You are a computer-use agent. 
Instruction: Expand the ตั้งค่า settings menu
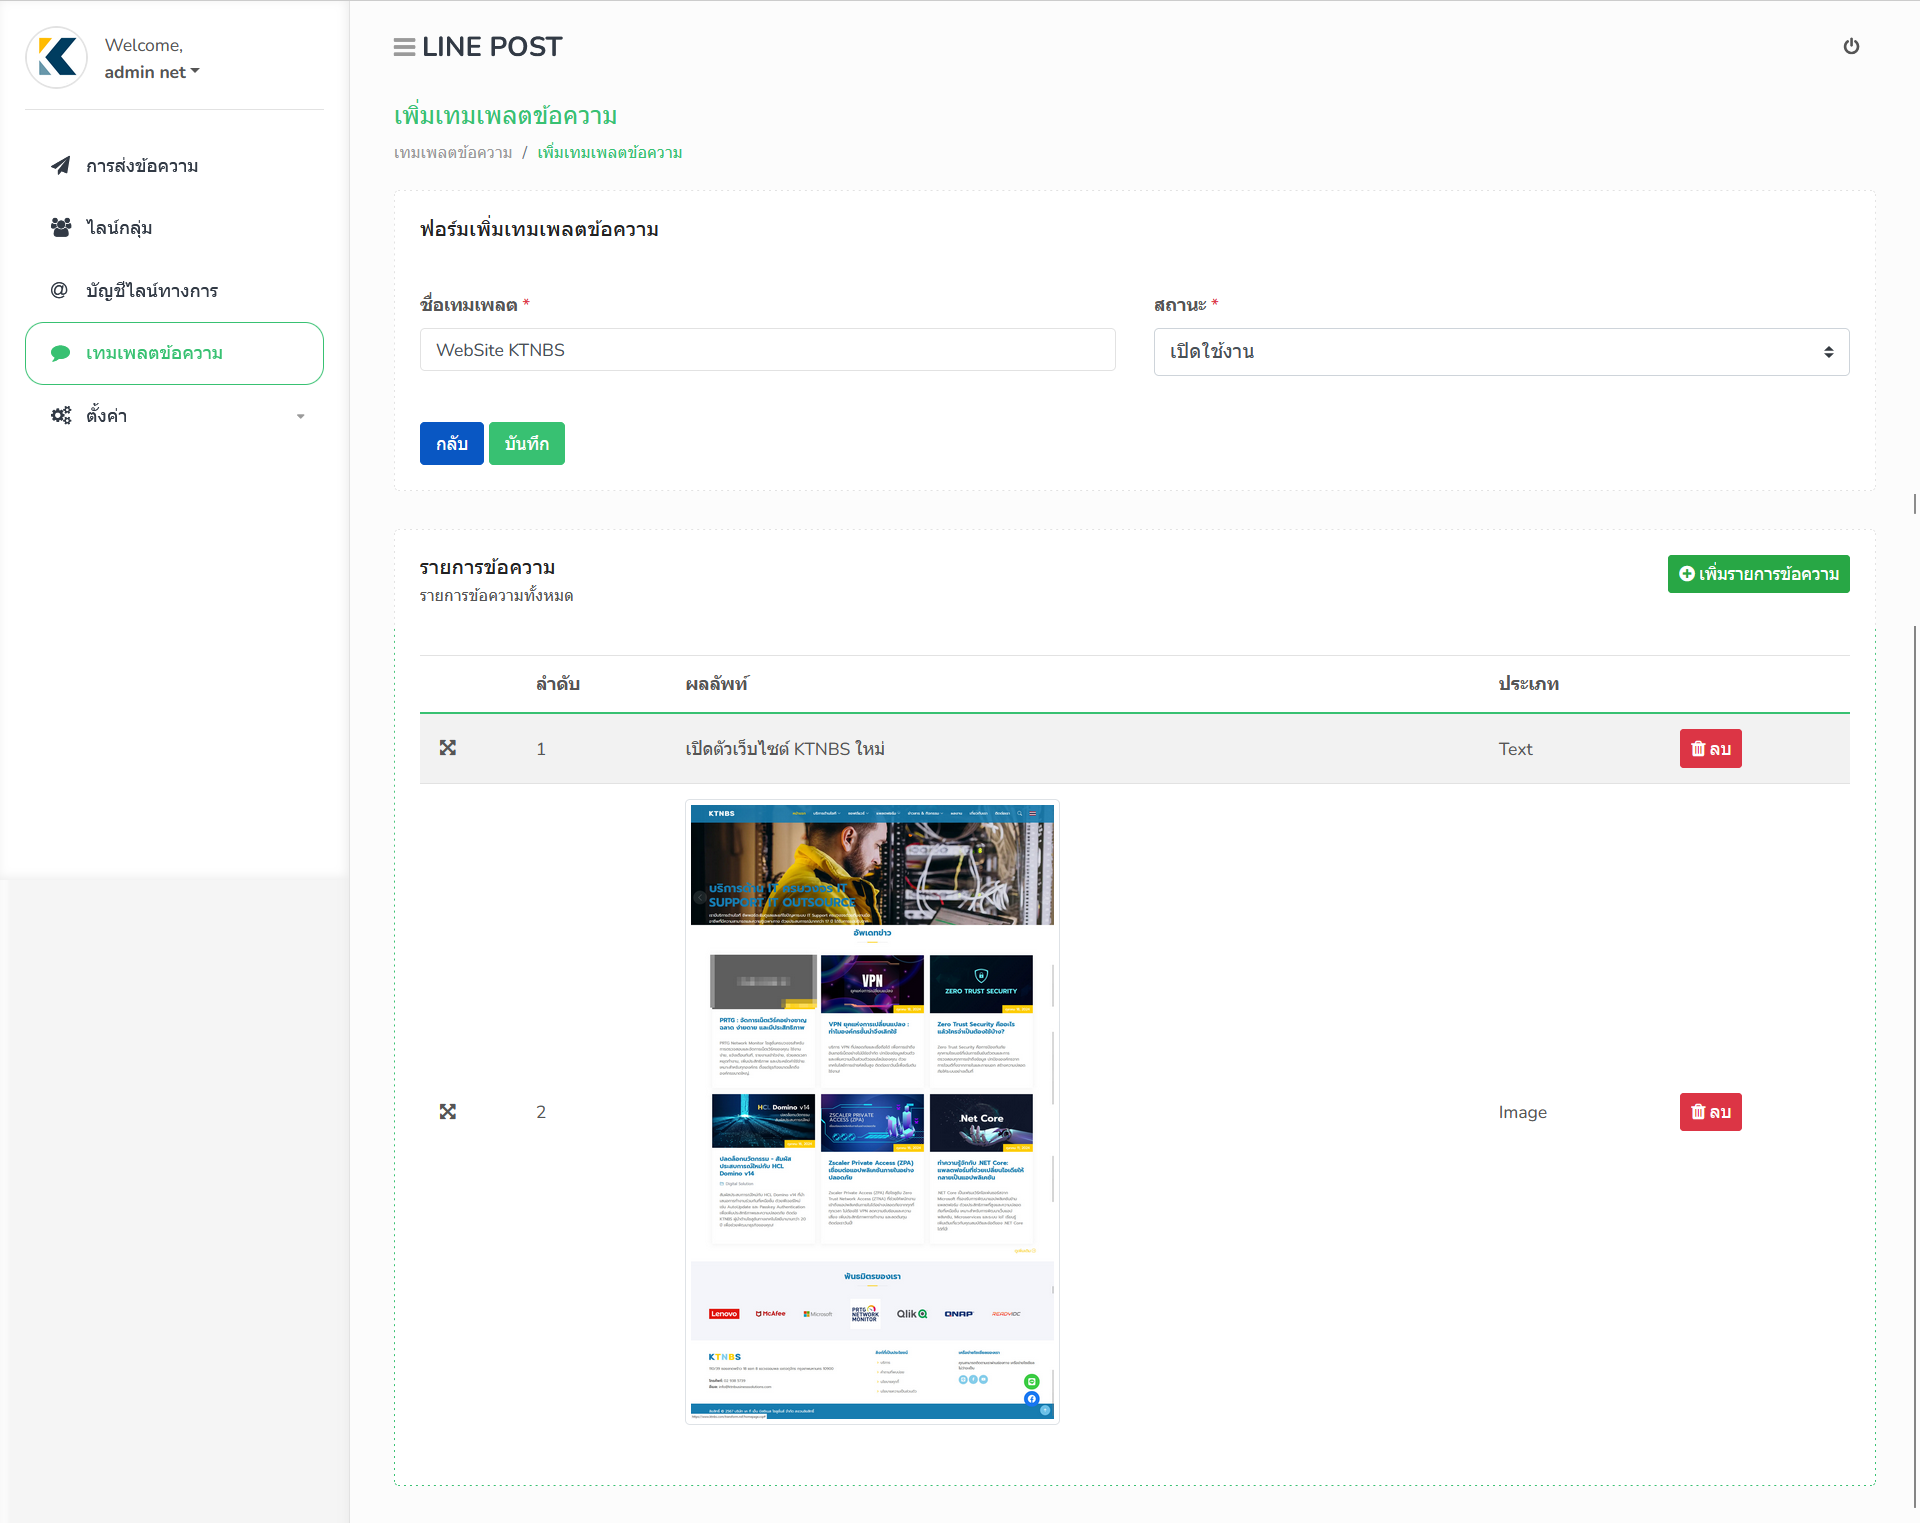[x=174, y=415]
